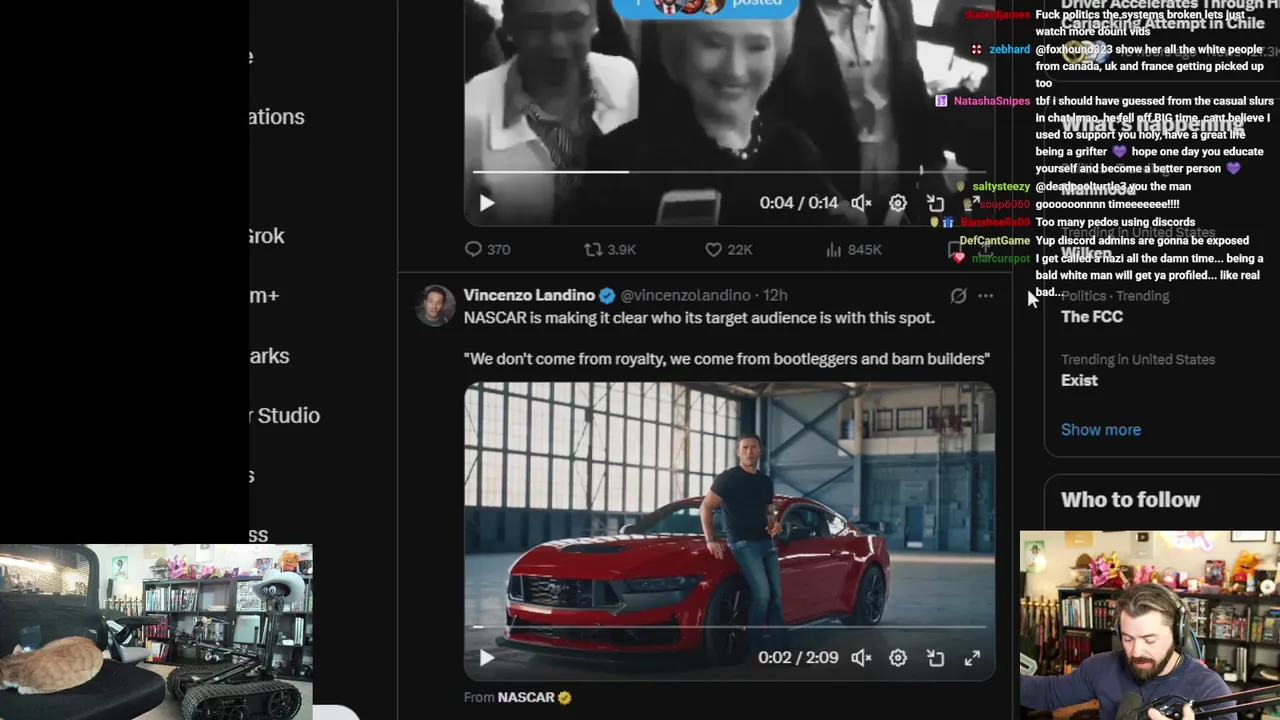Viewport: 1280px width, 720px height.
Task: Unmute the top video sound
Action: (x=861, y=203)
